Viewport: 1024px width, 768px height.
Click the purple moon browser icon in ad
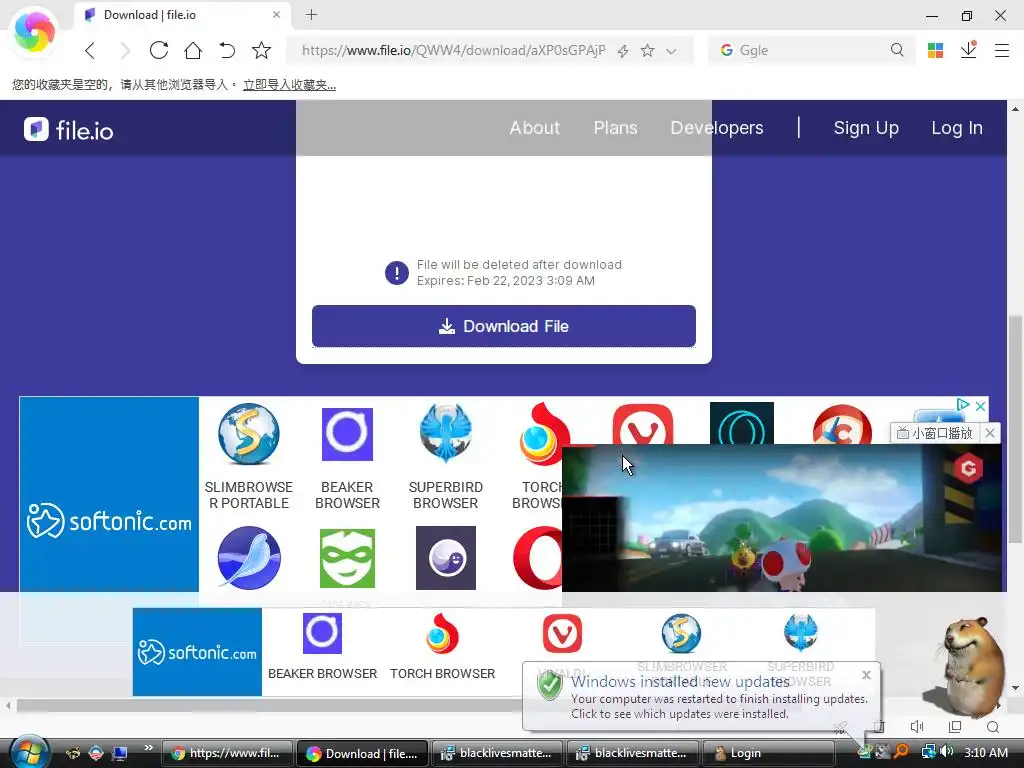tap(446, 558)
